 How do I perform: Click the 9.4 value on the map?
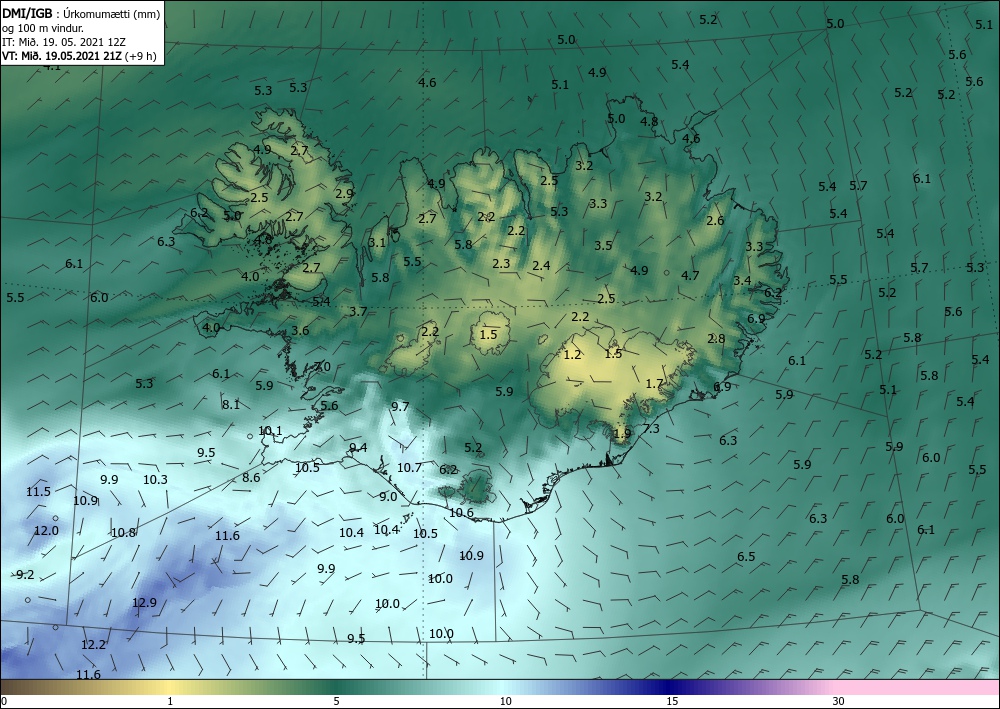point(358,447)
